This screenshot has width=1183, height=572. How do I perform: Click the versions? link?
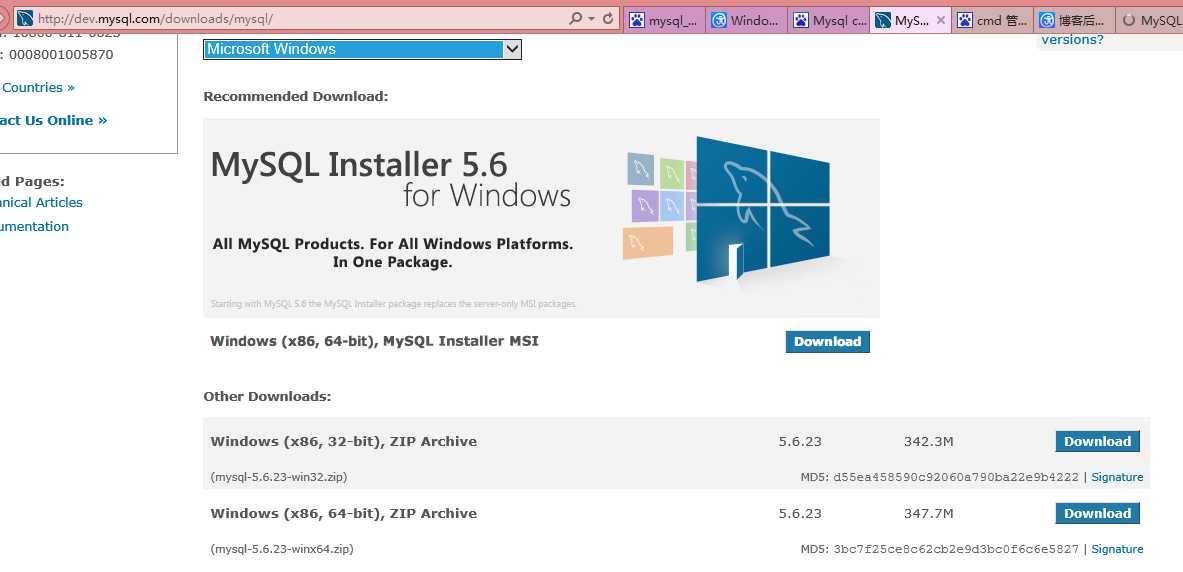[1072, 39]
